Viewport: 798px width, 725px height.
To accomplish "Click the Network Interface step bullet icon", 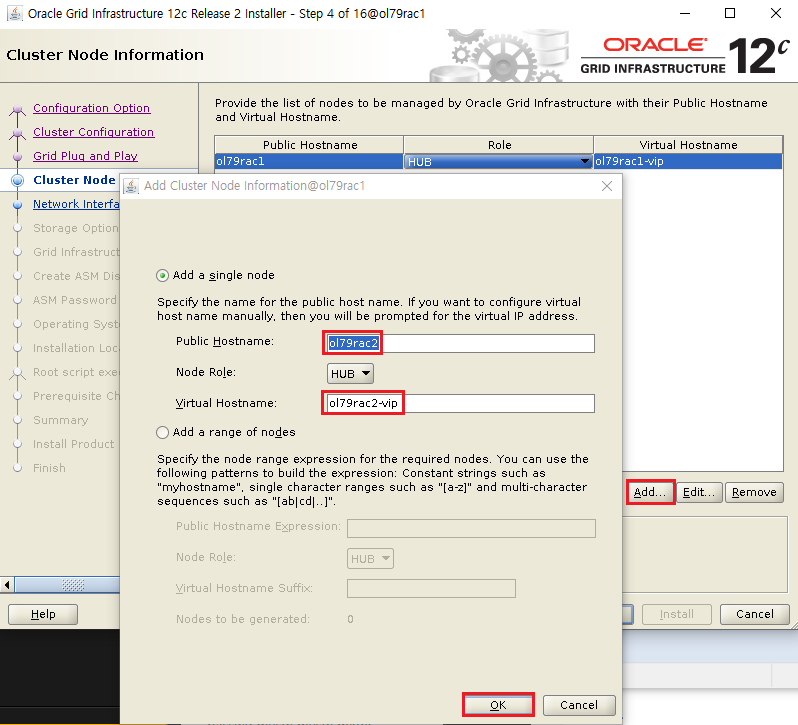I will pos(17,205).
